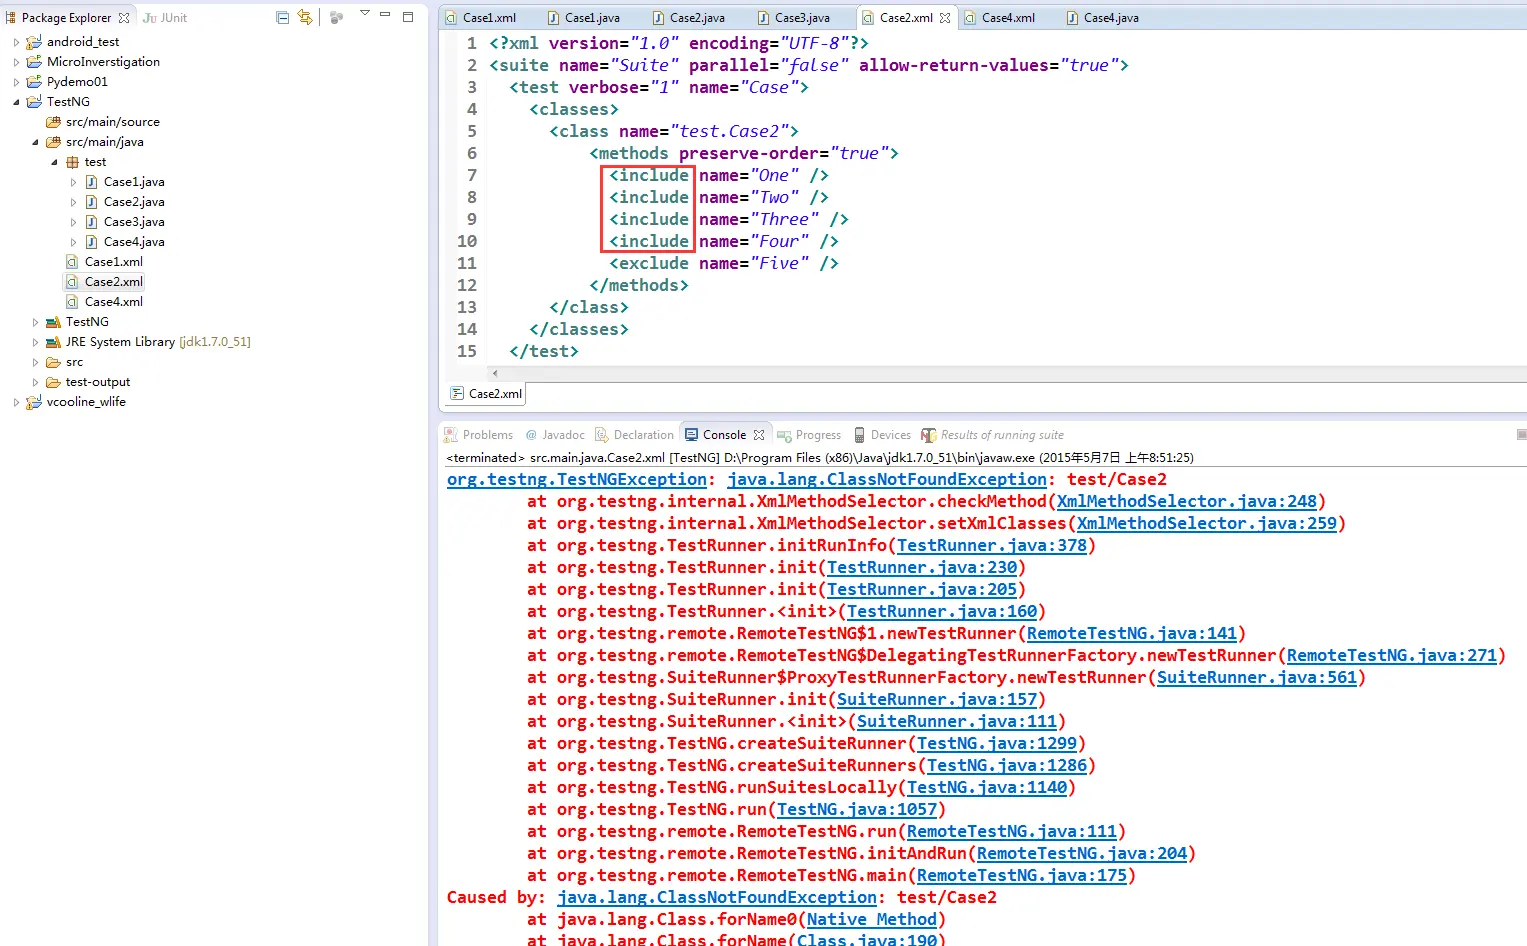Open Results of running suite tab
This screenshot has width=1527, height=946.
pyautogui.click(x=993, y=435)
